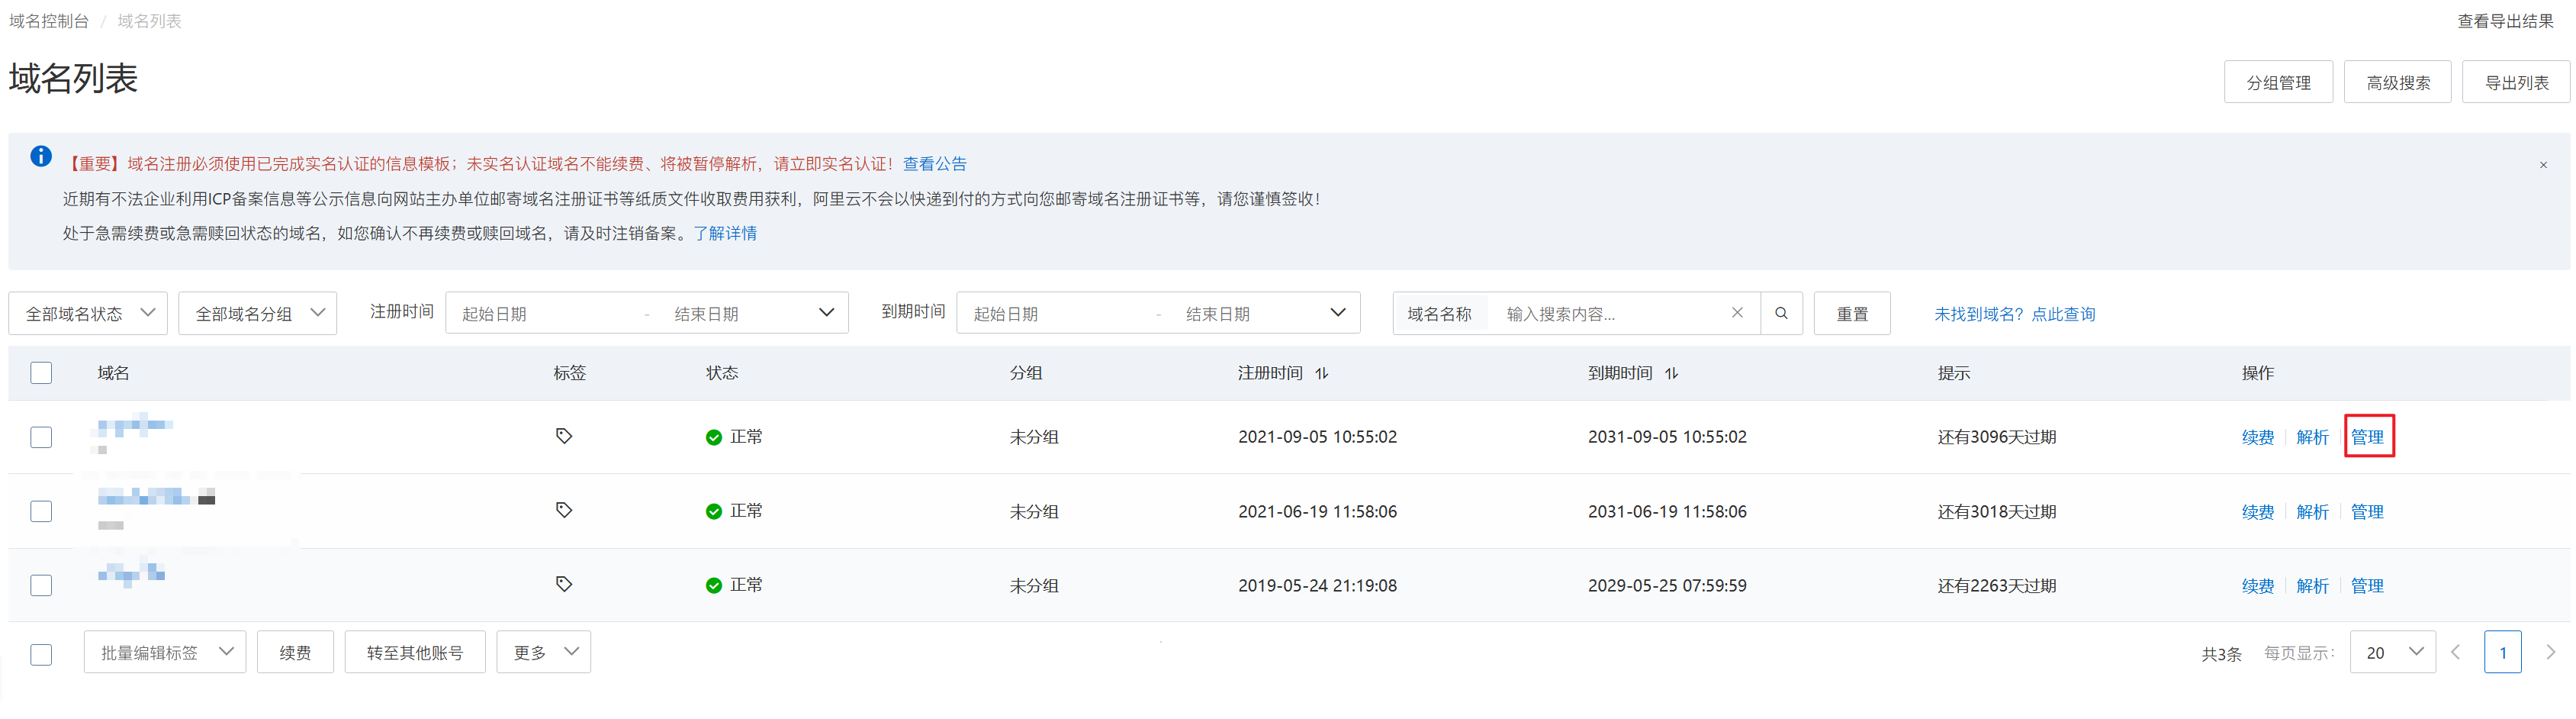The image size is (2576, 719).
Task: Click the 导出列表 button
Action: coord(2515,82)
